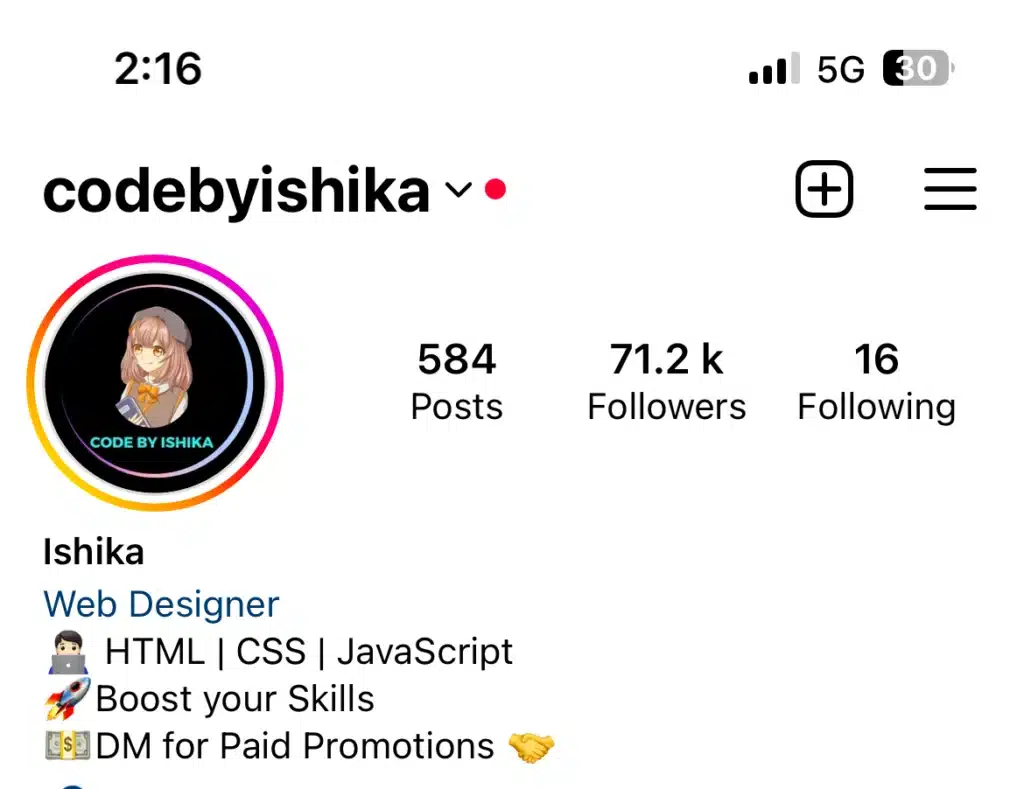The image size is (1024, 789).
Task: Tap the dollar banknote emoji
Action: [68, 746]
